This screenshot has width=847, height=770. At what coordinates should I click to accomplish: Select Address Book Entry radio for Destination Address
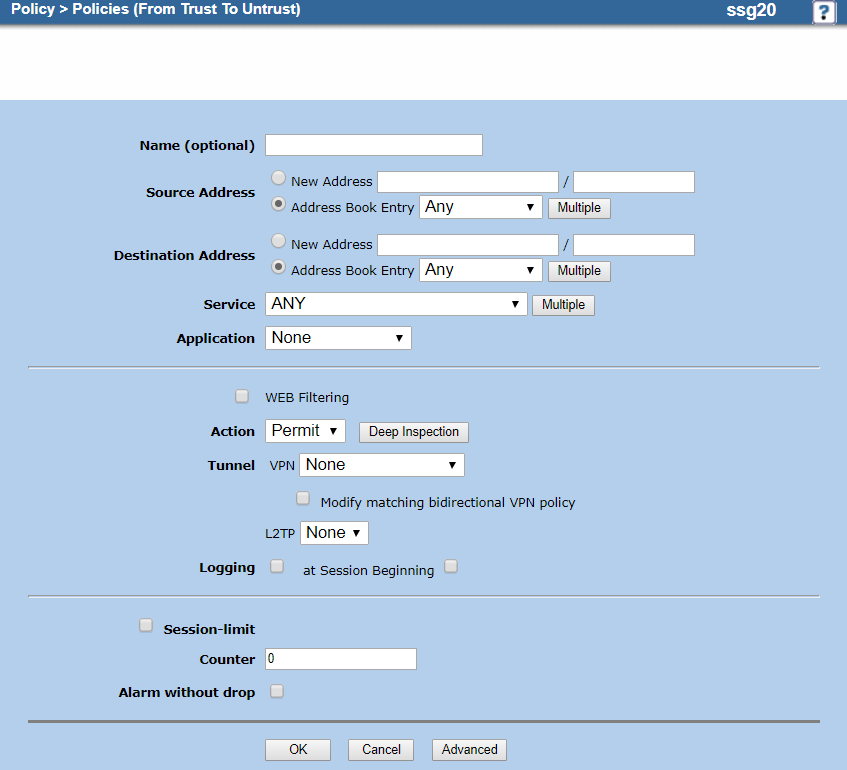click(279, 268)
